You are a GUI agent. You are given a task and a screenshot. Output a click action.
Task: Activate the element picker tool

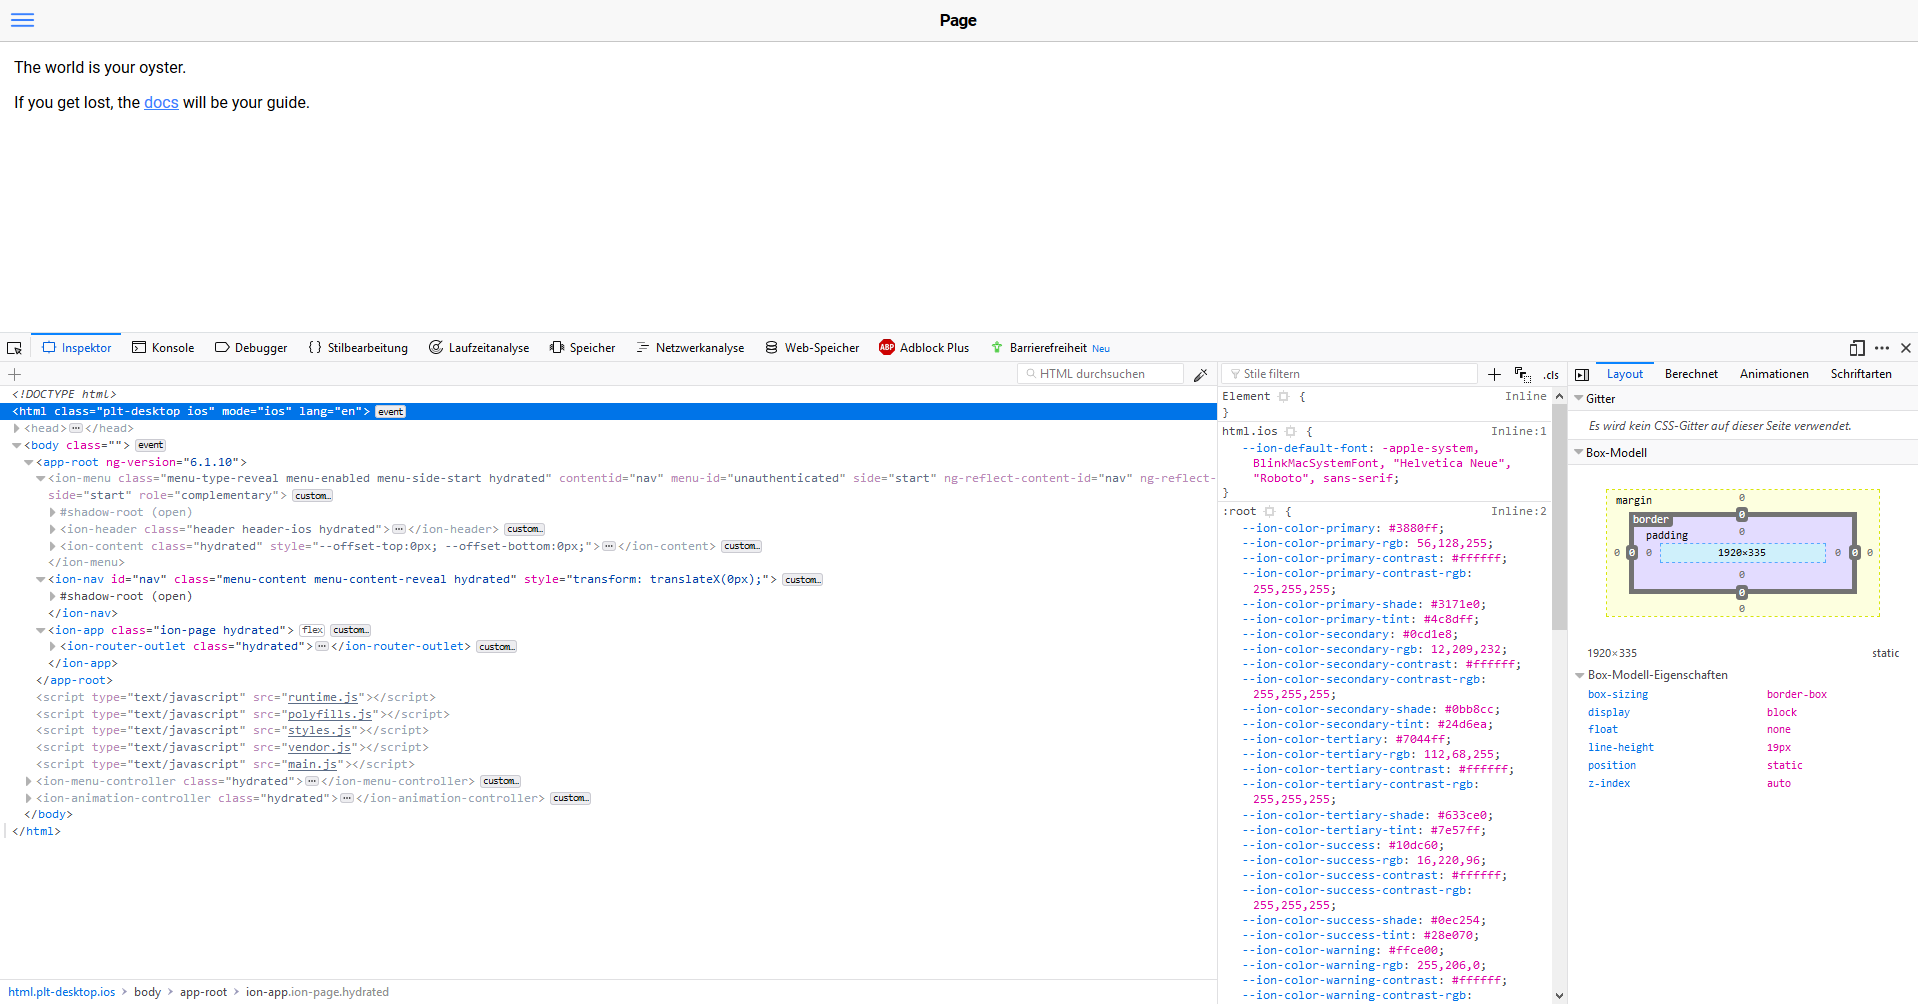pos(15,348)
